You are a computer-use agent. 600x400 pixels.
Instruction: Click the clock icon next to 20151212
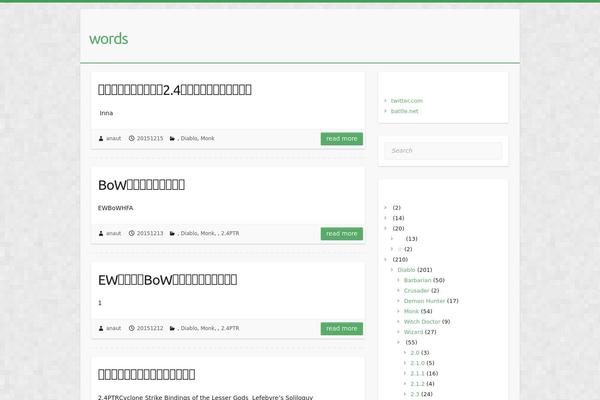132,328
